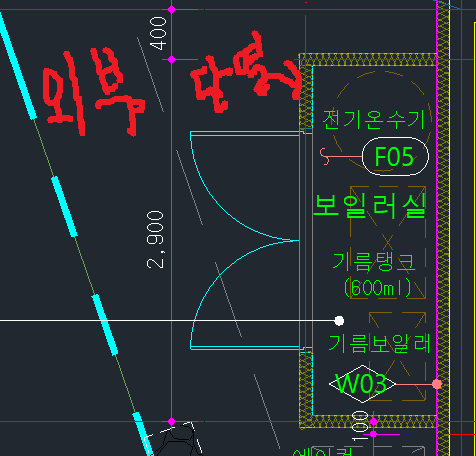The height and width of the screenshot is (456, 476).
Task: Click the 전기온수기 text label
Action: tap(373, 120)
